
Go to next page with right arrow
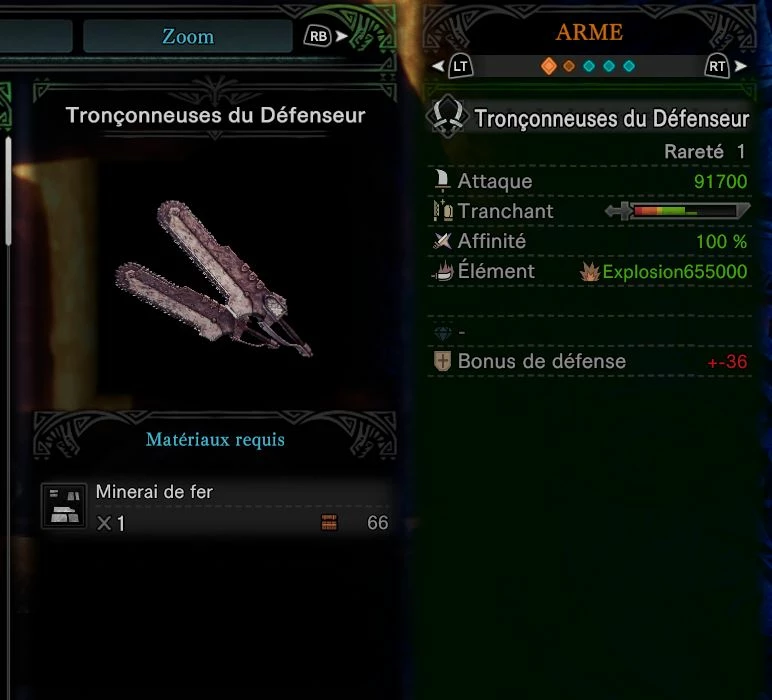[x=740, y=66]
